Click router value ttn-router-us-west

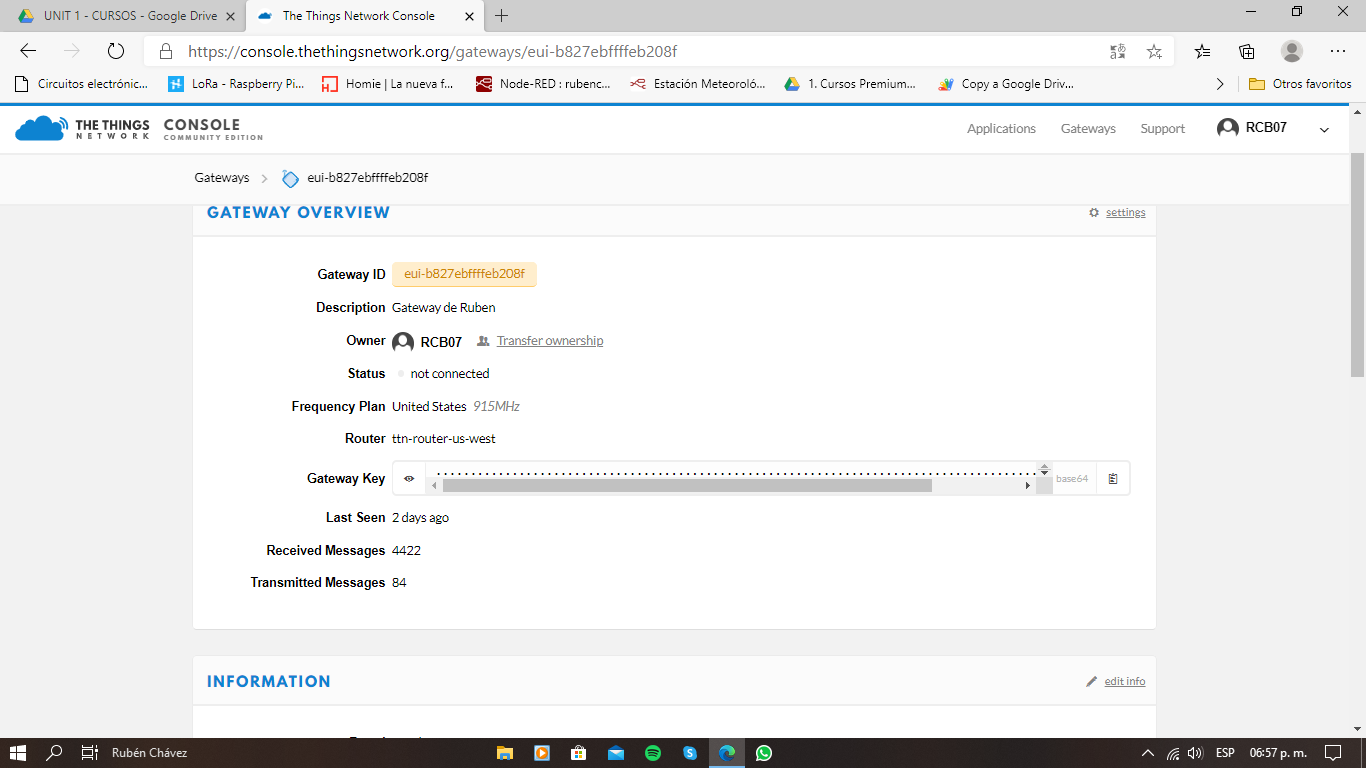[x=444, y=439]
